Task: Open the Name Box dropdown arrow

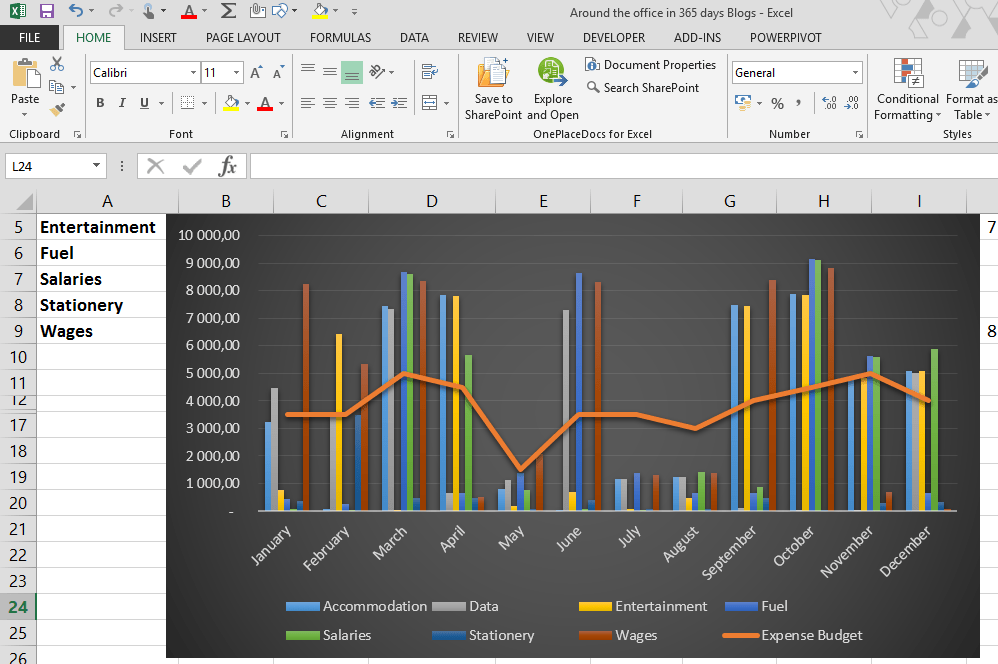Action: click(x=96, y=166)
